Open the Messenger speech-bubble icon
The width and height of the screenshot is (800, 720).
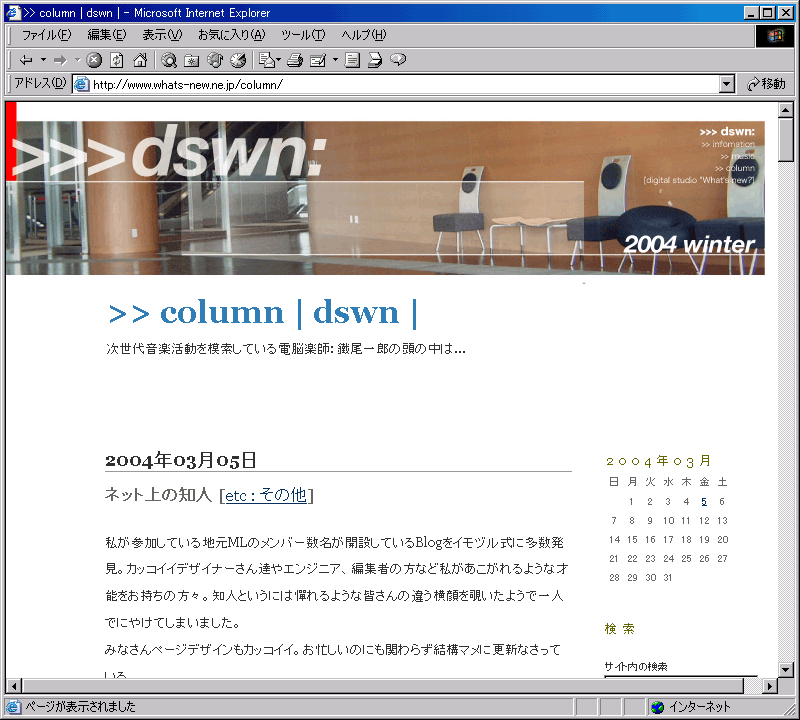398,60
